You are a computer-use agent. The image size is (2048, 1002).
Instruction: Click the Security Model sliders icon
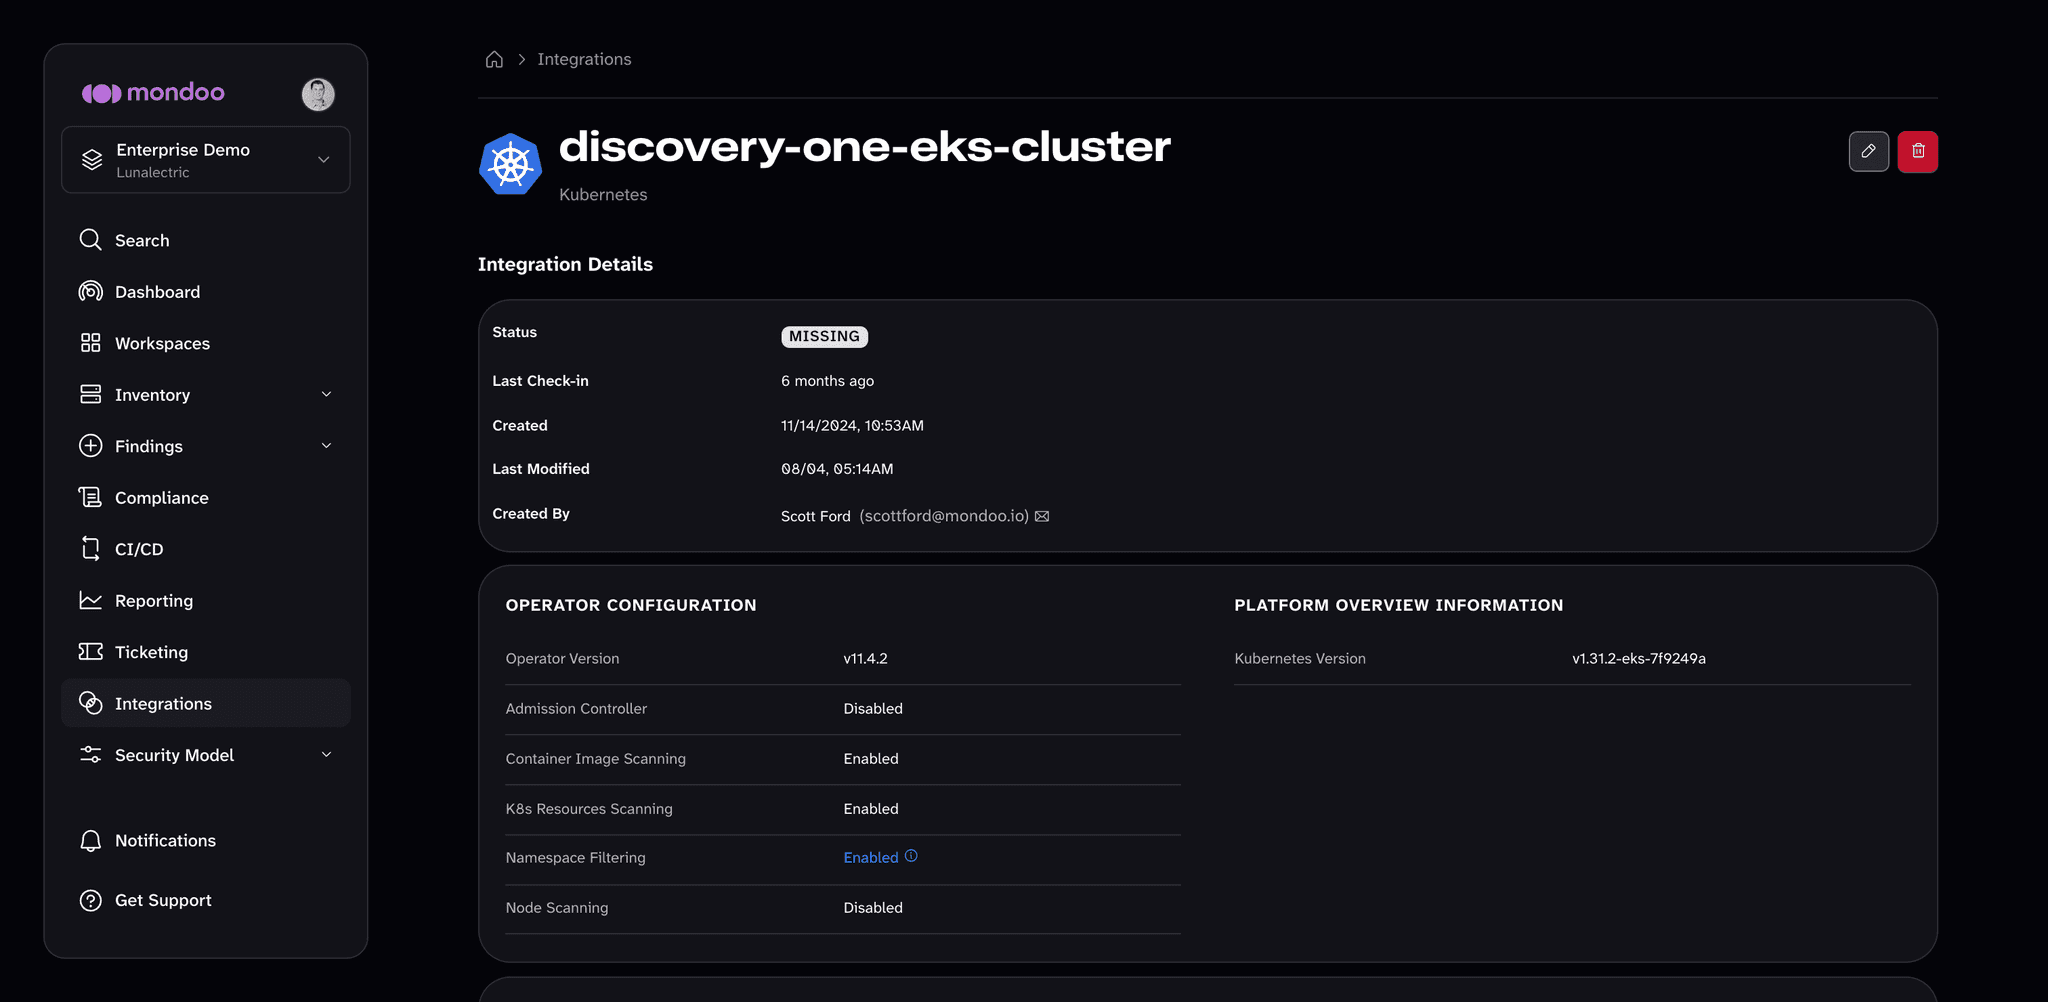(x=90, y=754)
